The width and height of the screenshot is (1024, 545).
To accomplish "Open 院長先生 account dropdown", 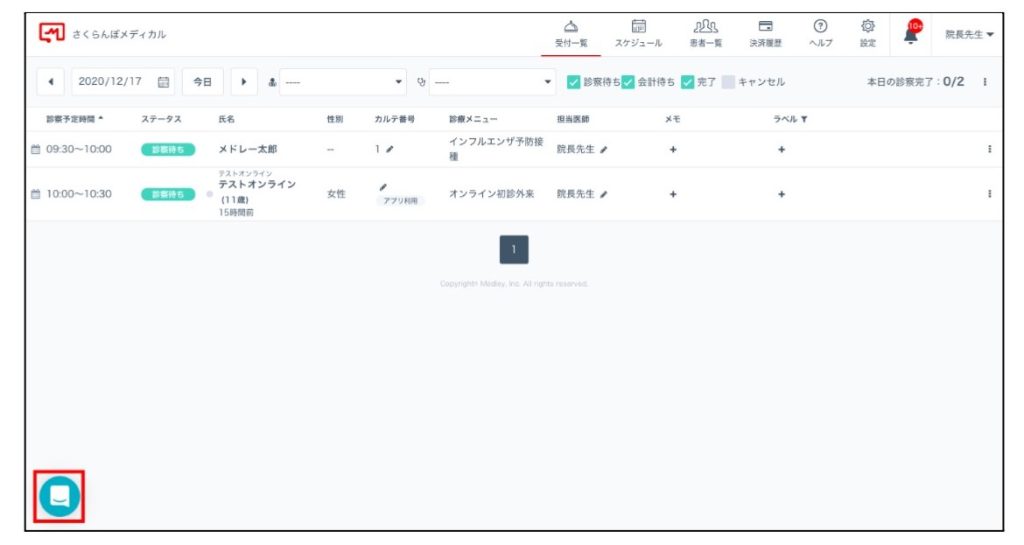I will point(969,34).
